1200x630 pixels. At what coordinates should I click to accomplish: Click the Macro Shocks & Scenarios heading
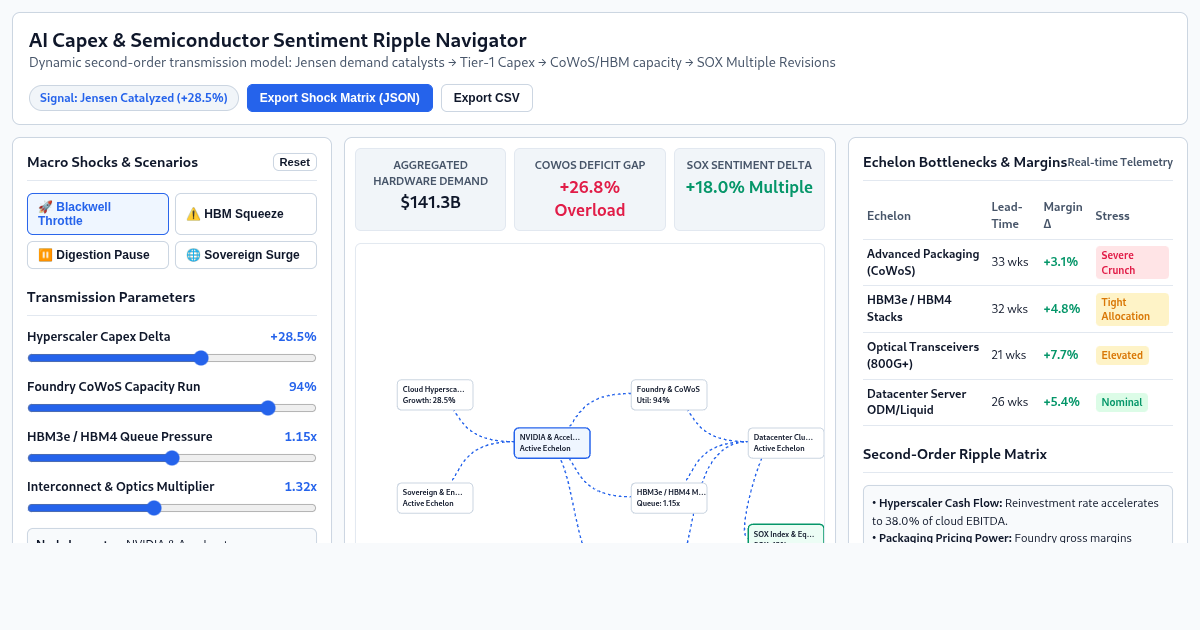(113, 162)
